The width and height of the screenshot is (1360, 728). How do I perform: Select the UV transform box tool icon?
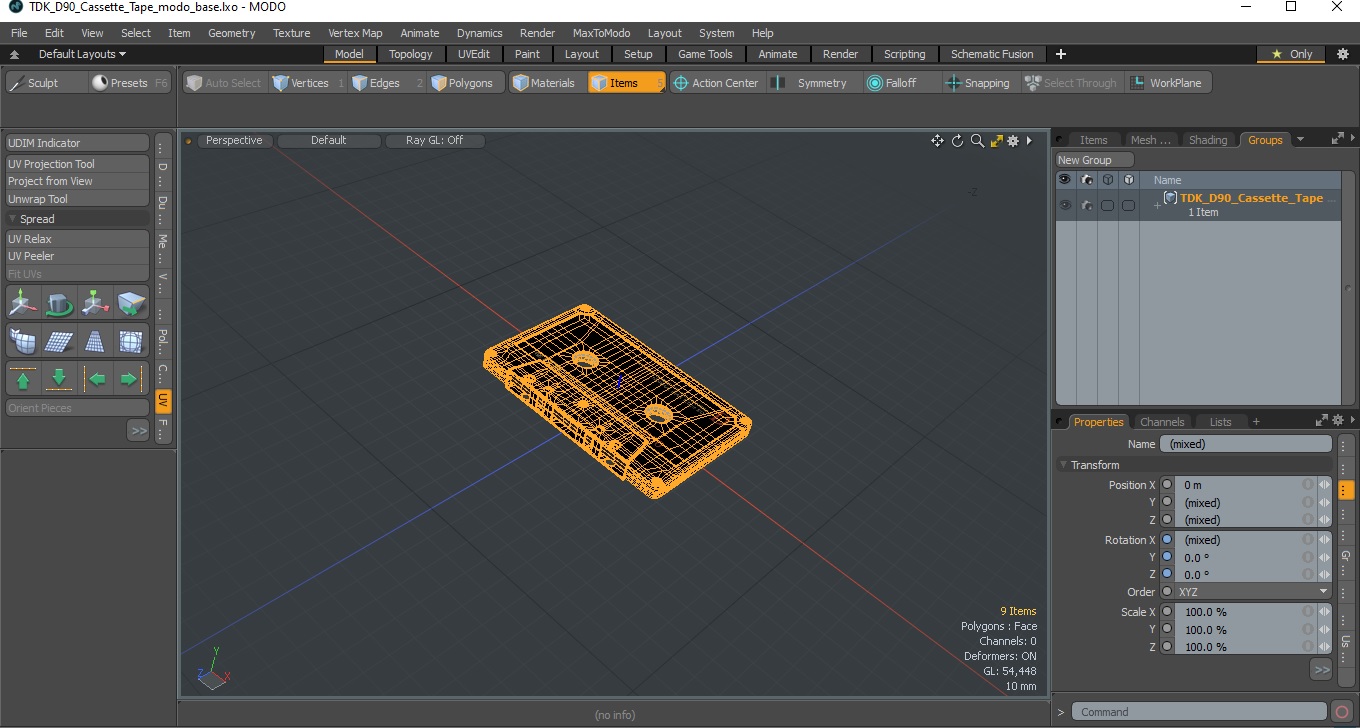pyautogui.click(x=131, y=303)
